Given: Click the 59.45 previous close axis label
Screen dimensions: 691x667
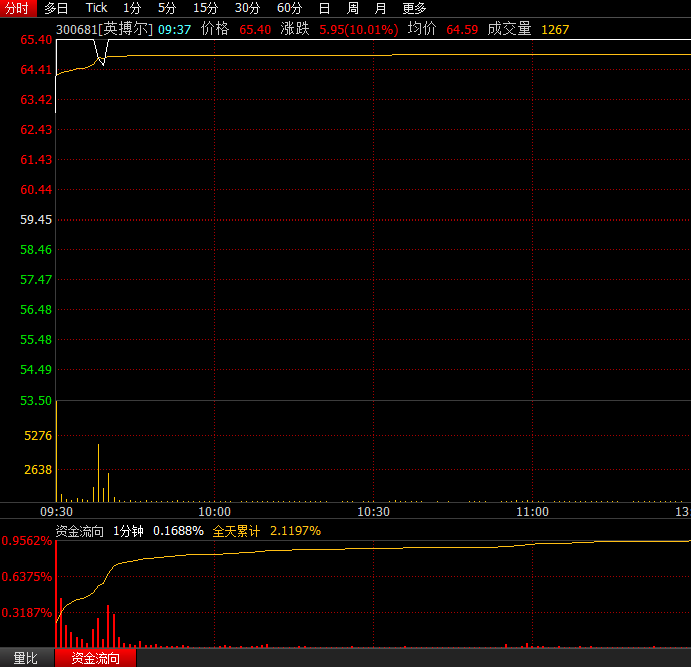Looking at the screenshot, I should pos(36,219).
